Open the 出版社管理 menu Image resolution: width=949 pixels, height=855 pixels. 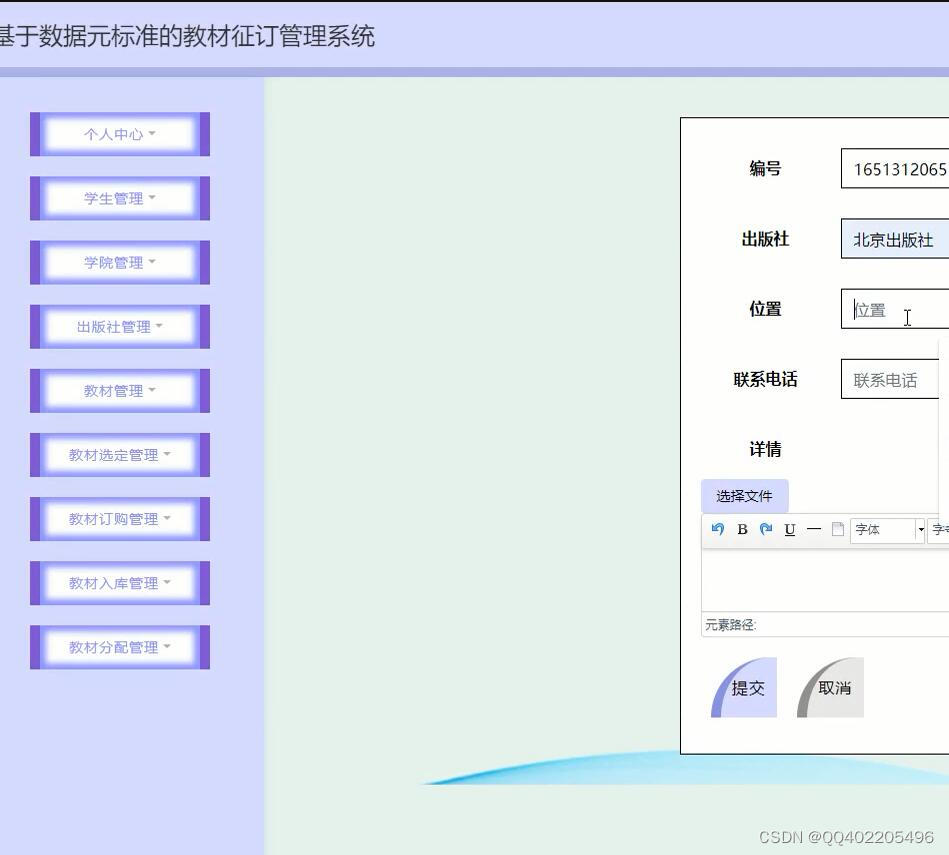(119, 326)
